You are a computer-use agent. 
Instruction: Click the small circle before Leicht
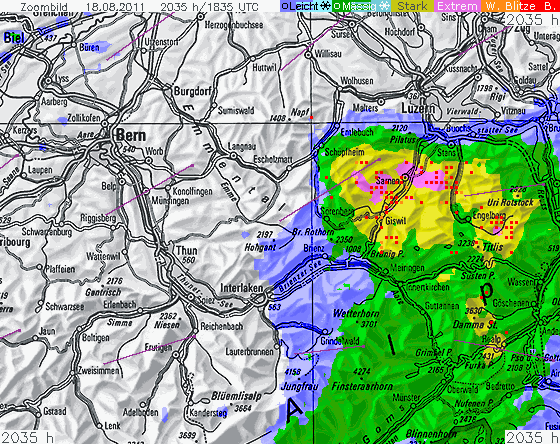[x=285, y=6]
